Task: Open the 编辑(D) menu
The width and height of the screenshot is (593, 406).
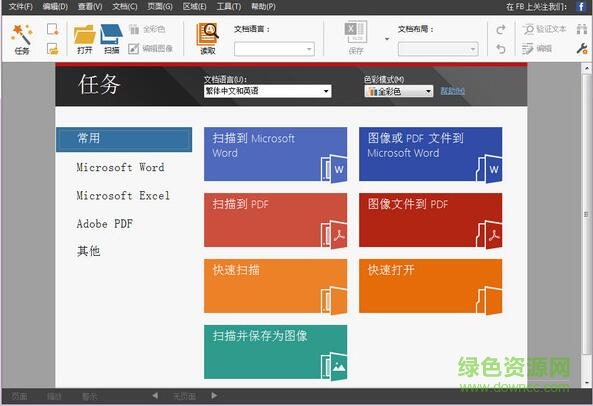Action: (55, 6)
